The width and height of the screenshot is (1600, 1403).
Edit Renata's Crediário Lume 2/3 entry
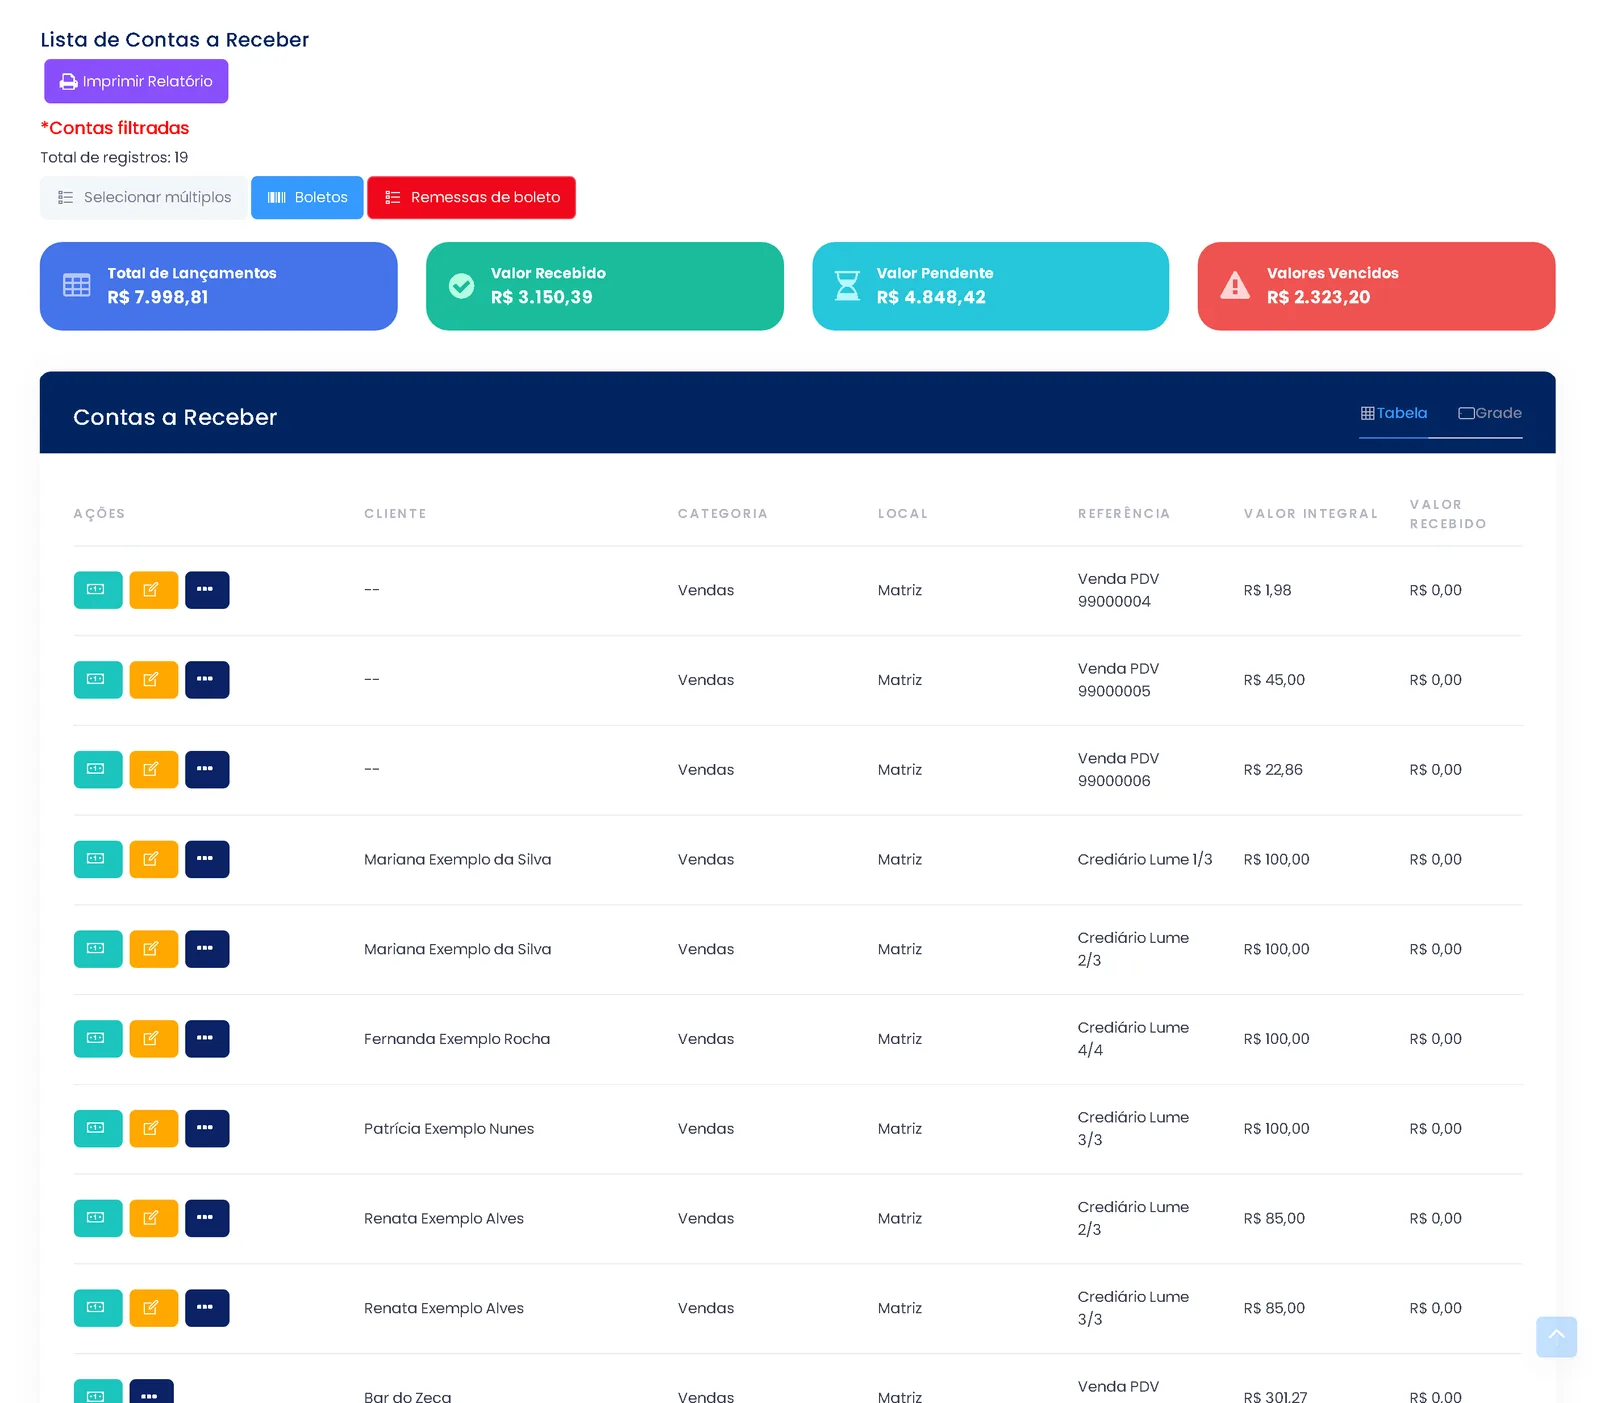[x=154, y=1219]
